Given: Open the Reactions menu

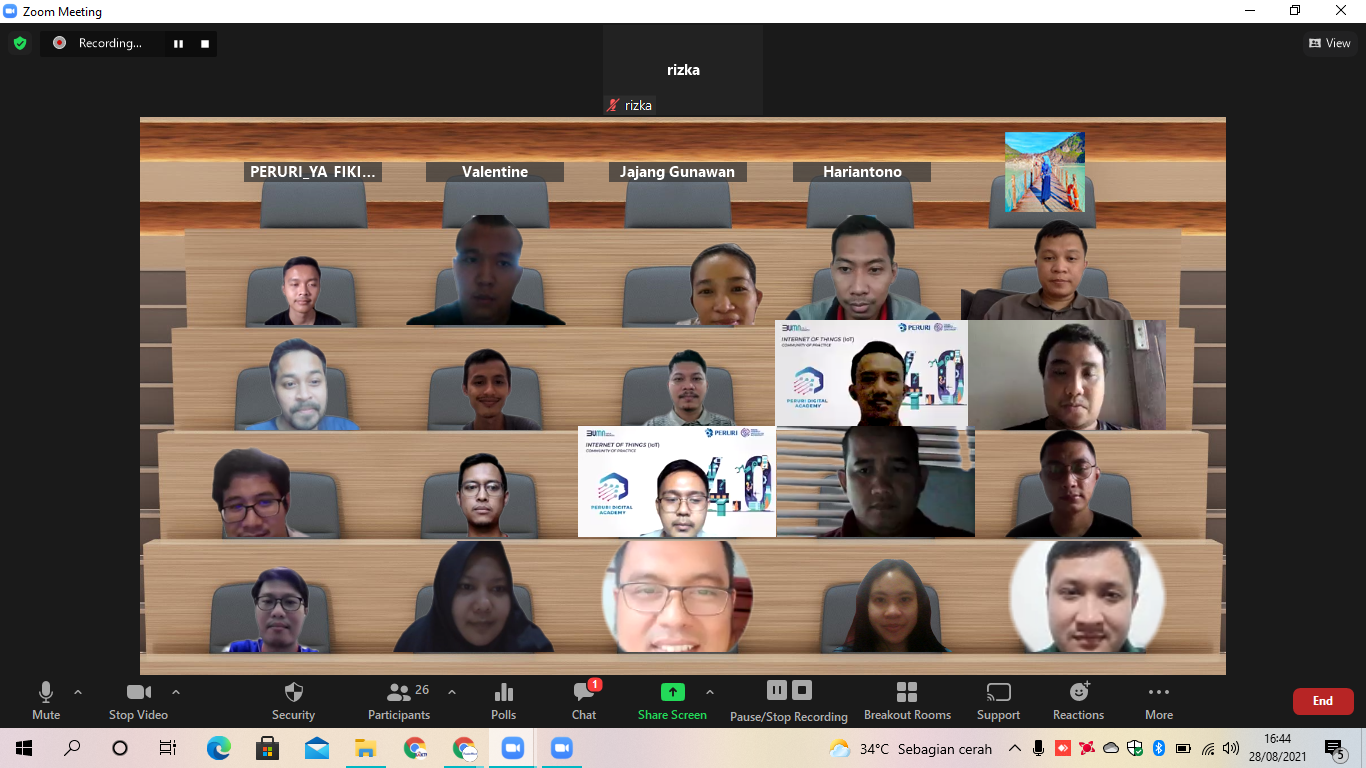Looking at the screenshot, I should [1078, 701].
